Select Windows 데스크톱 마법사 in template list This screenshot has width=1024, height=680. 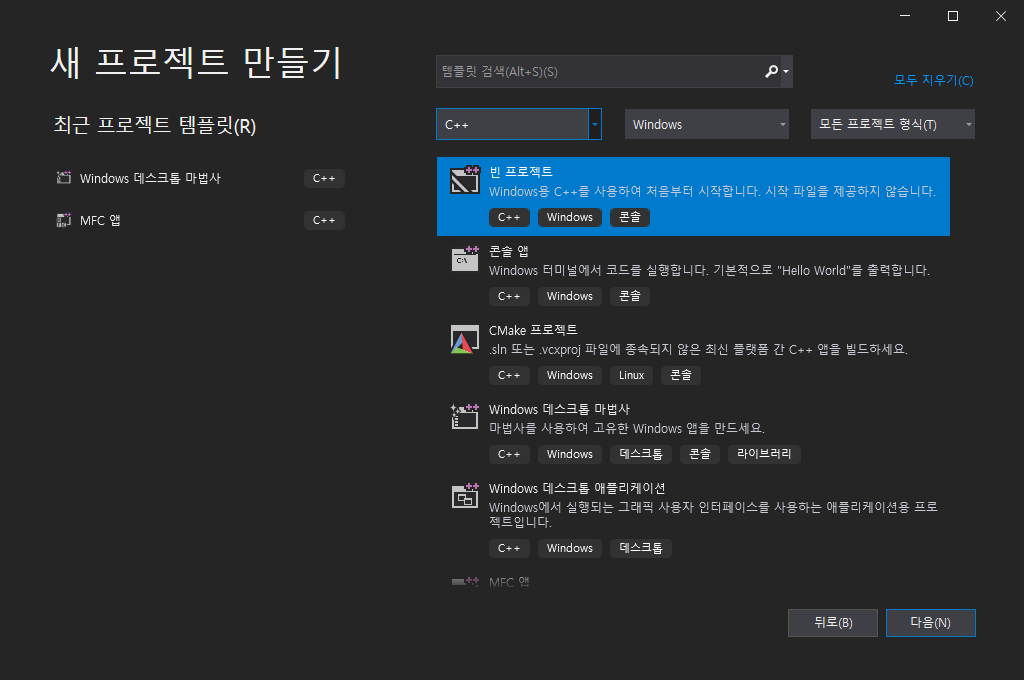pyautogui.click(x=559, y=409)
